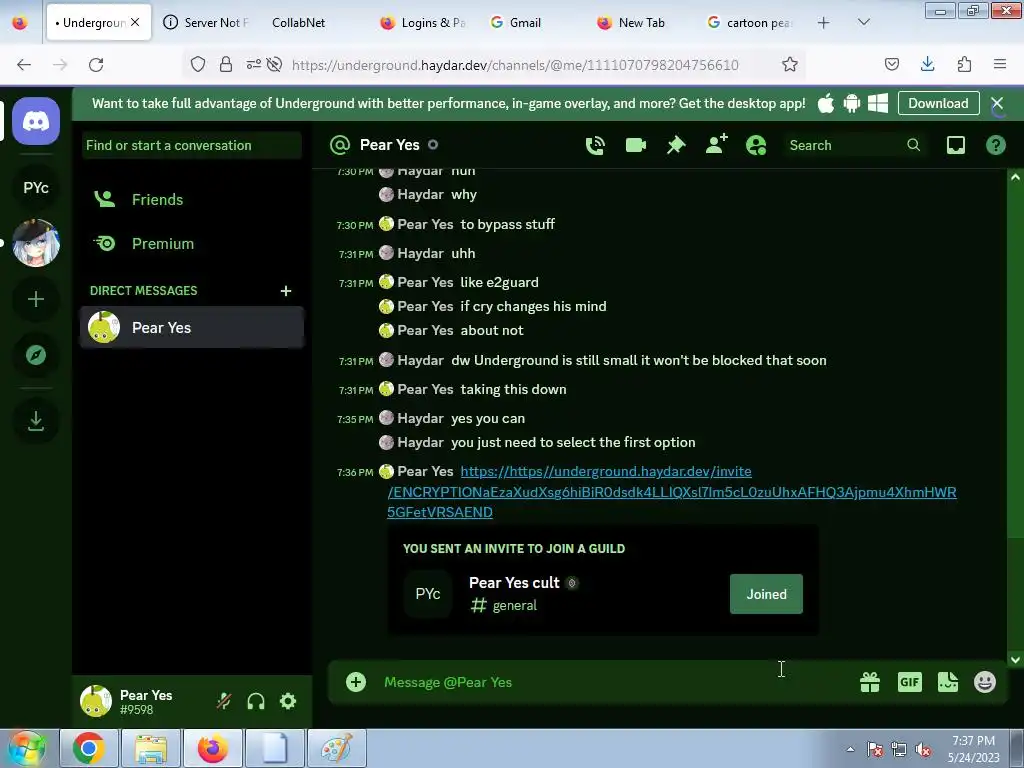
Task: Click the Android platform icon
Action: pyautogui.click(x=852, y=103)
